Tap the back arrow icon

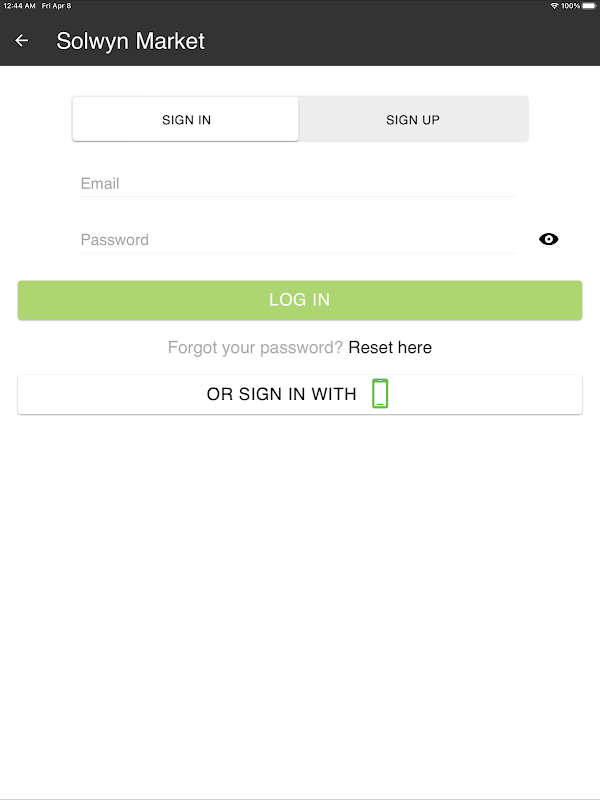point(22,41)
